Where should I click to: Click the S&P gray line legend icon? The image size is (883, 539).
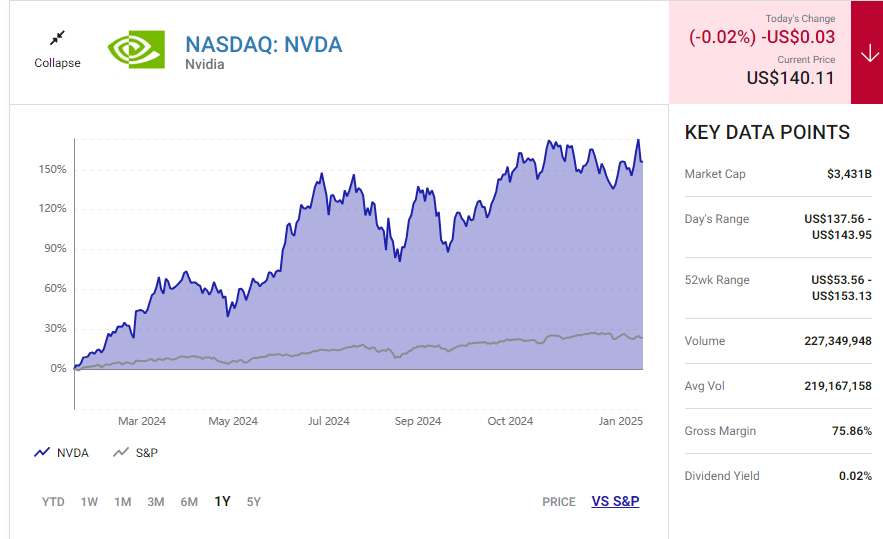[121, 452]
